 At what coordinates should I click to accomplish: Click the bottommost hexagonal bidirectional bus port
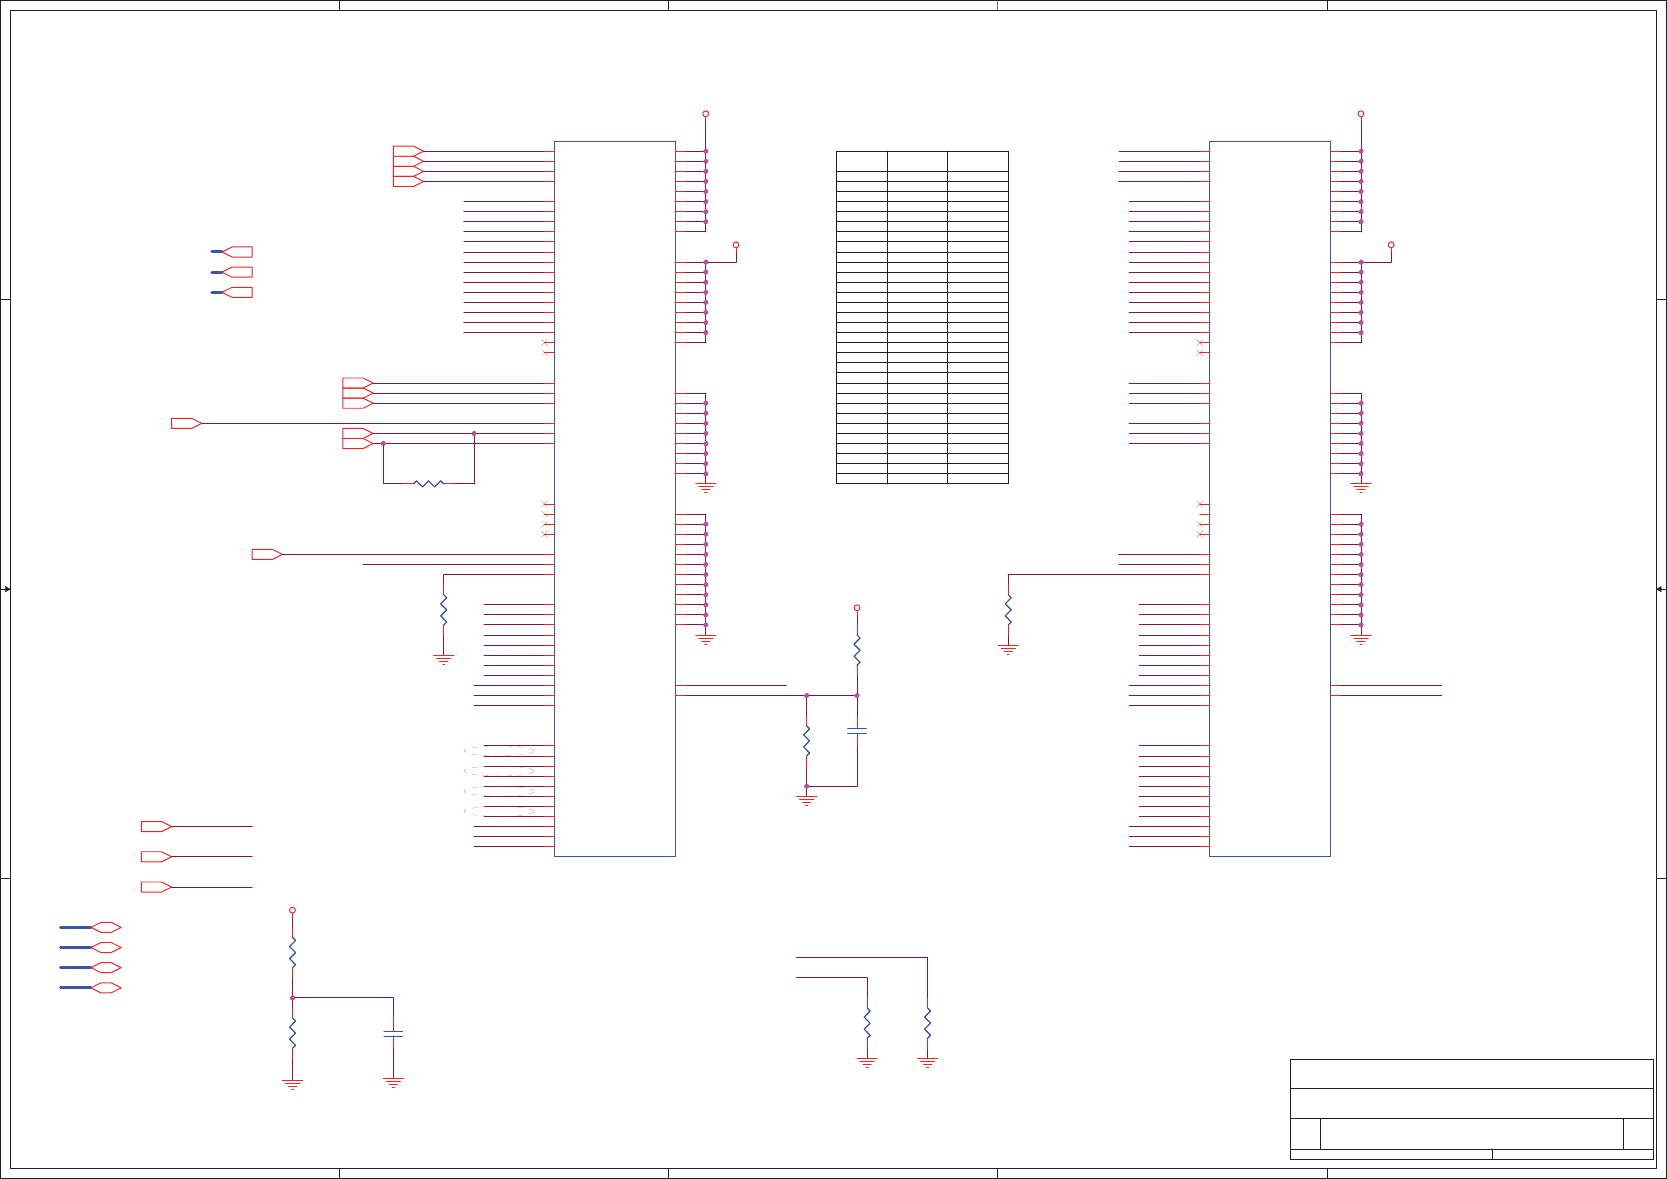point(106,988)
